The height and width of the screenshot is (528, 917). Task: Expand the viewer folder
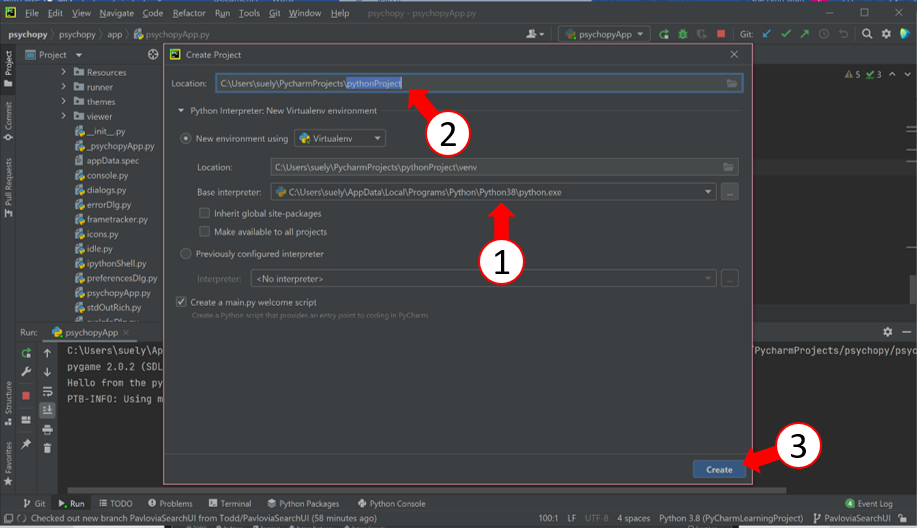(x=64, y=116)
